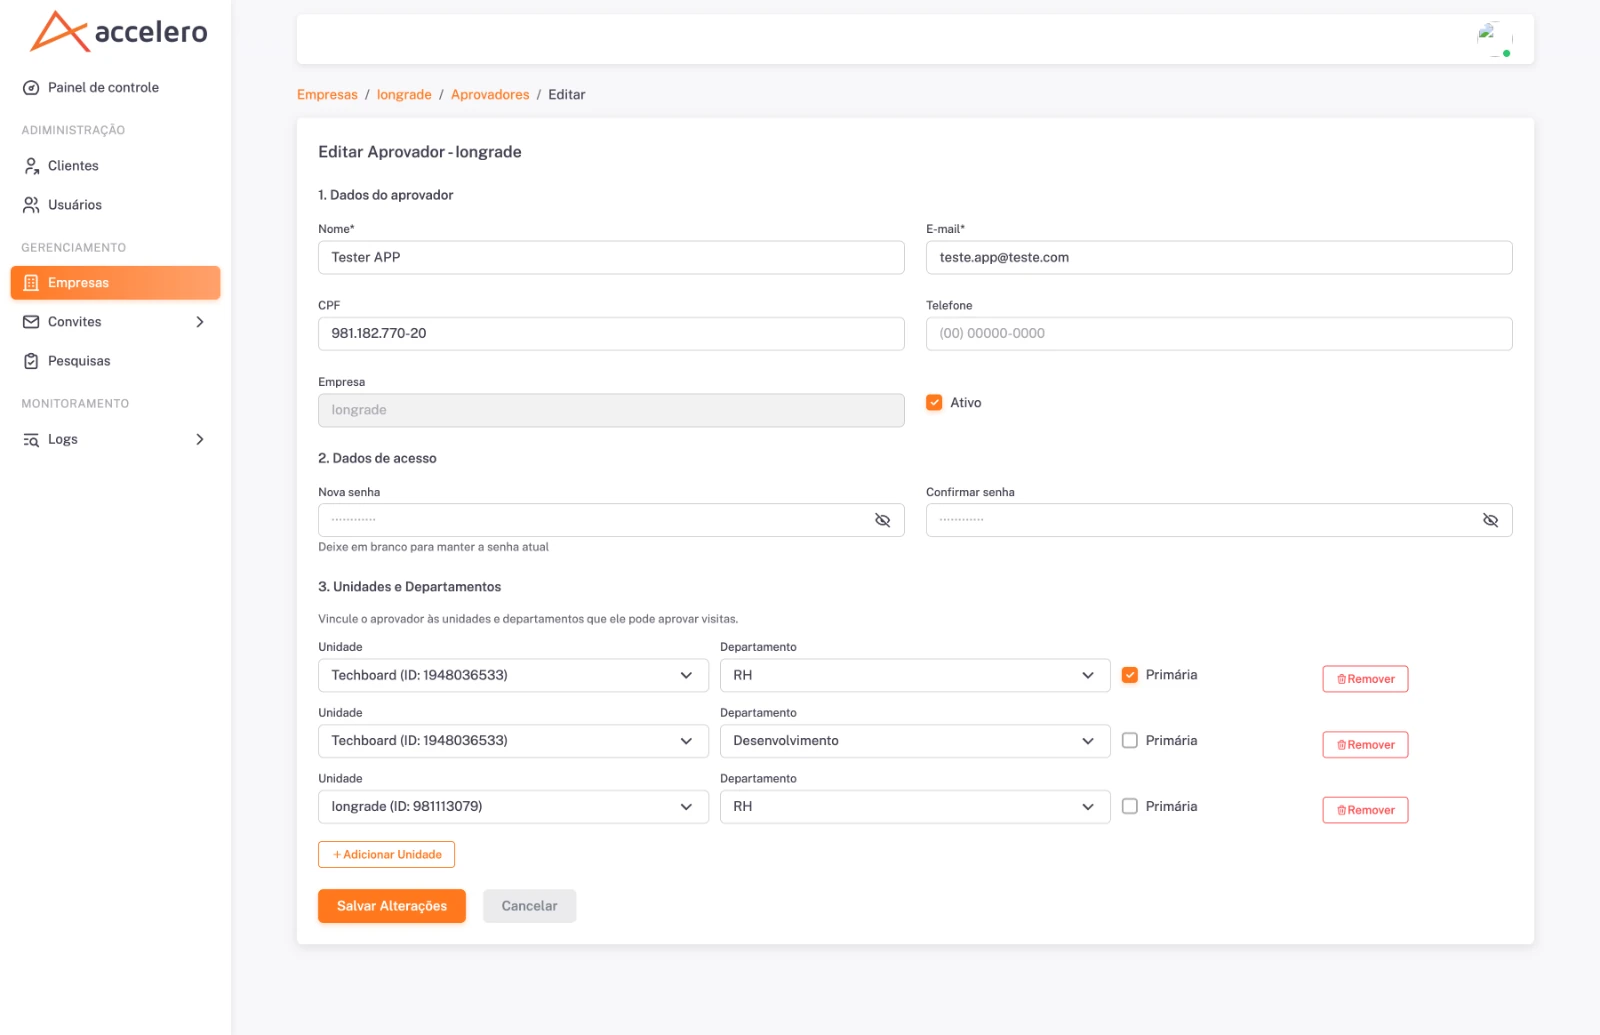
Task: Click the 'Editar' breadcrumb text
Action: pos(567,95)
